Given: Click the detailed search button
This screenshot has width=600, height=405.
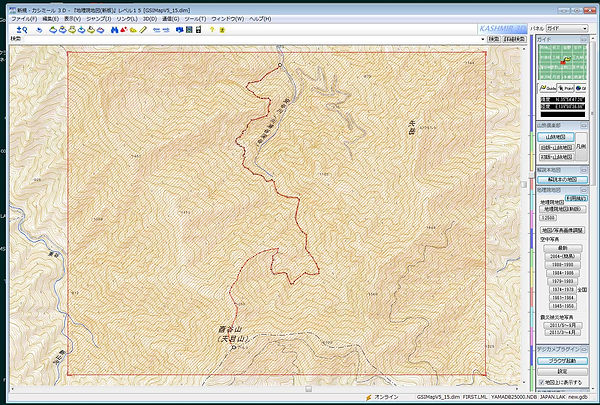Looking at the screenshot, I should [x=515, y=39].
